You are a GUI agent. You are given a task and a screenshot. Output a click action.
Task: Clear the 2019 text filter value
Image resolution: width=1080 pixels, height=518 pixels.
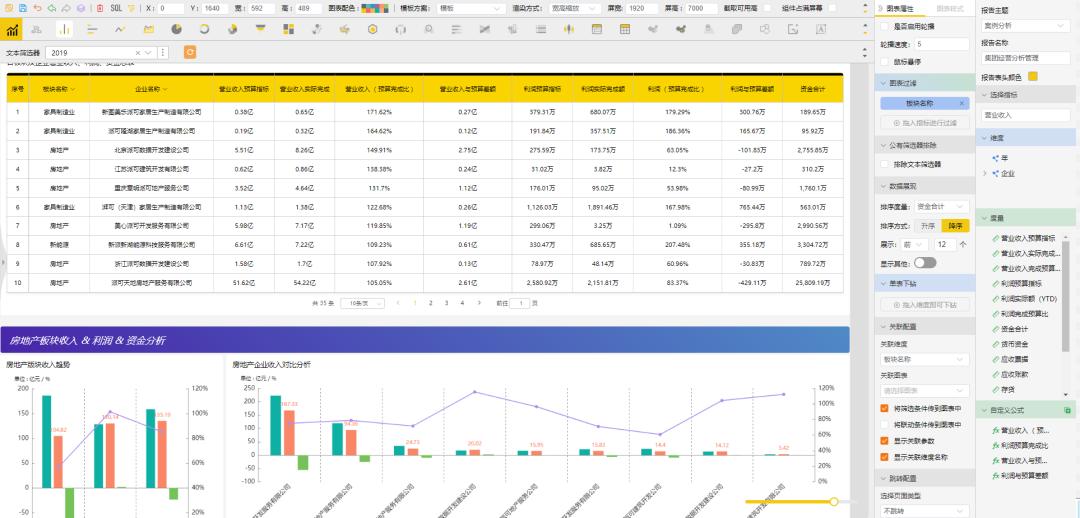[x=138, y=53]
